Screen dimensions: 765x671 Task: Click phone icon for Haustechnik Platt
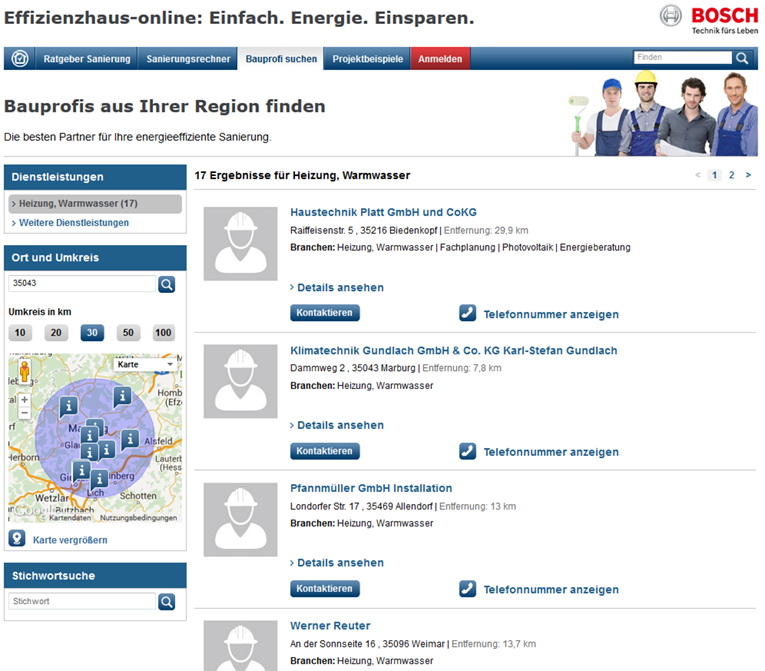pos(467,313)
